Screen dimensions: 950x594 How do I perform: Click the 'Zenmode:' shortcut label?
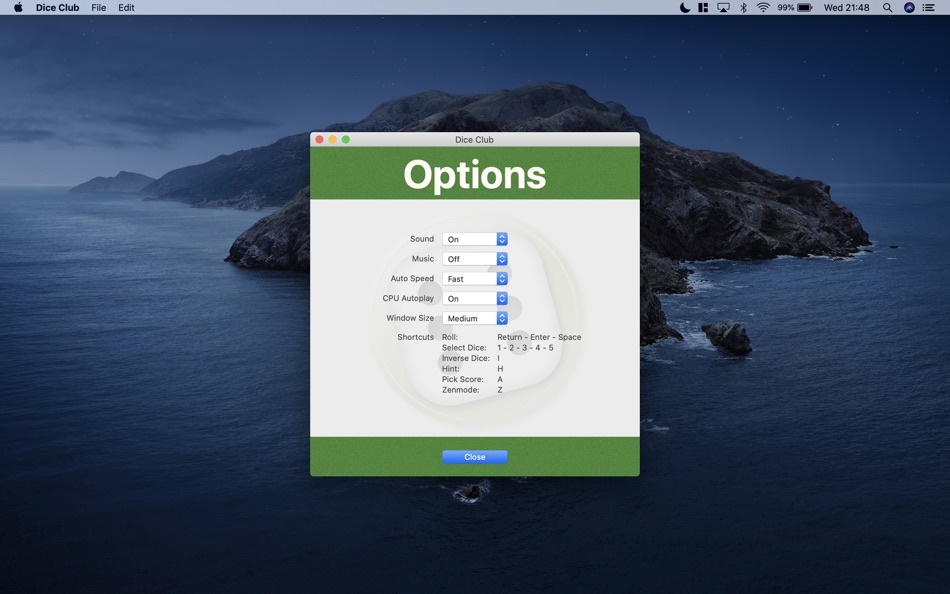point(460,390)
